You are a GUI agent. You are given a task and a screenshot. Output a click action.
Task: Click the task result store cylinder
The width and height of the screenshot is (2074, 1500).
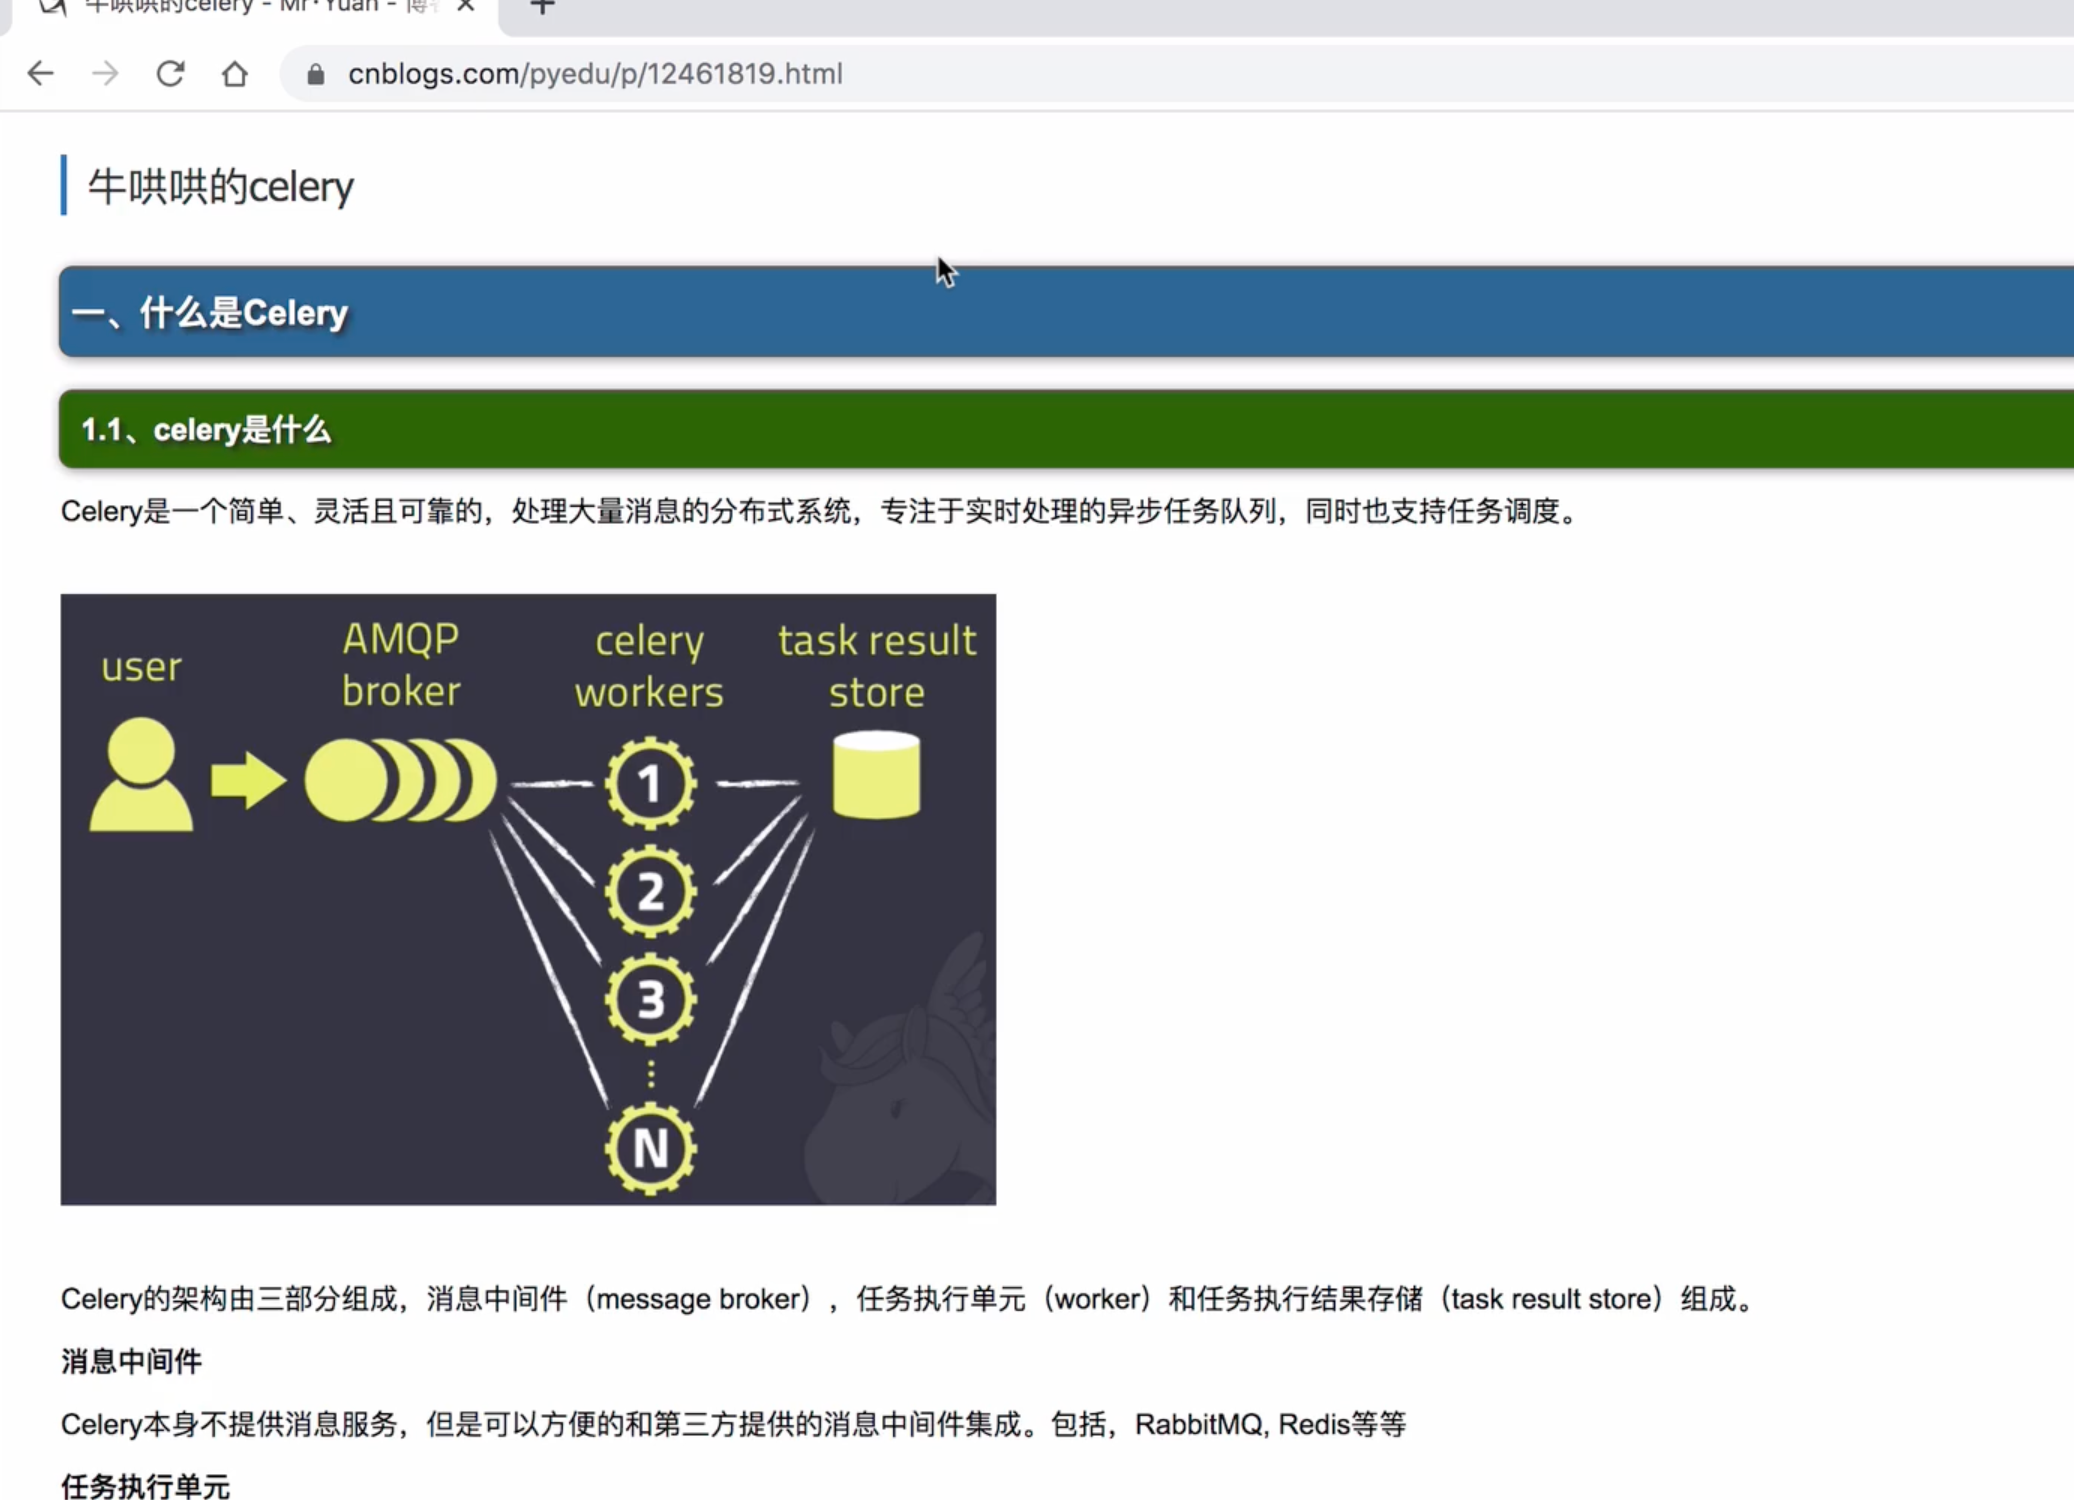876,775
